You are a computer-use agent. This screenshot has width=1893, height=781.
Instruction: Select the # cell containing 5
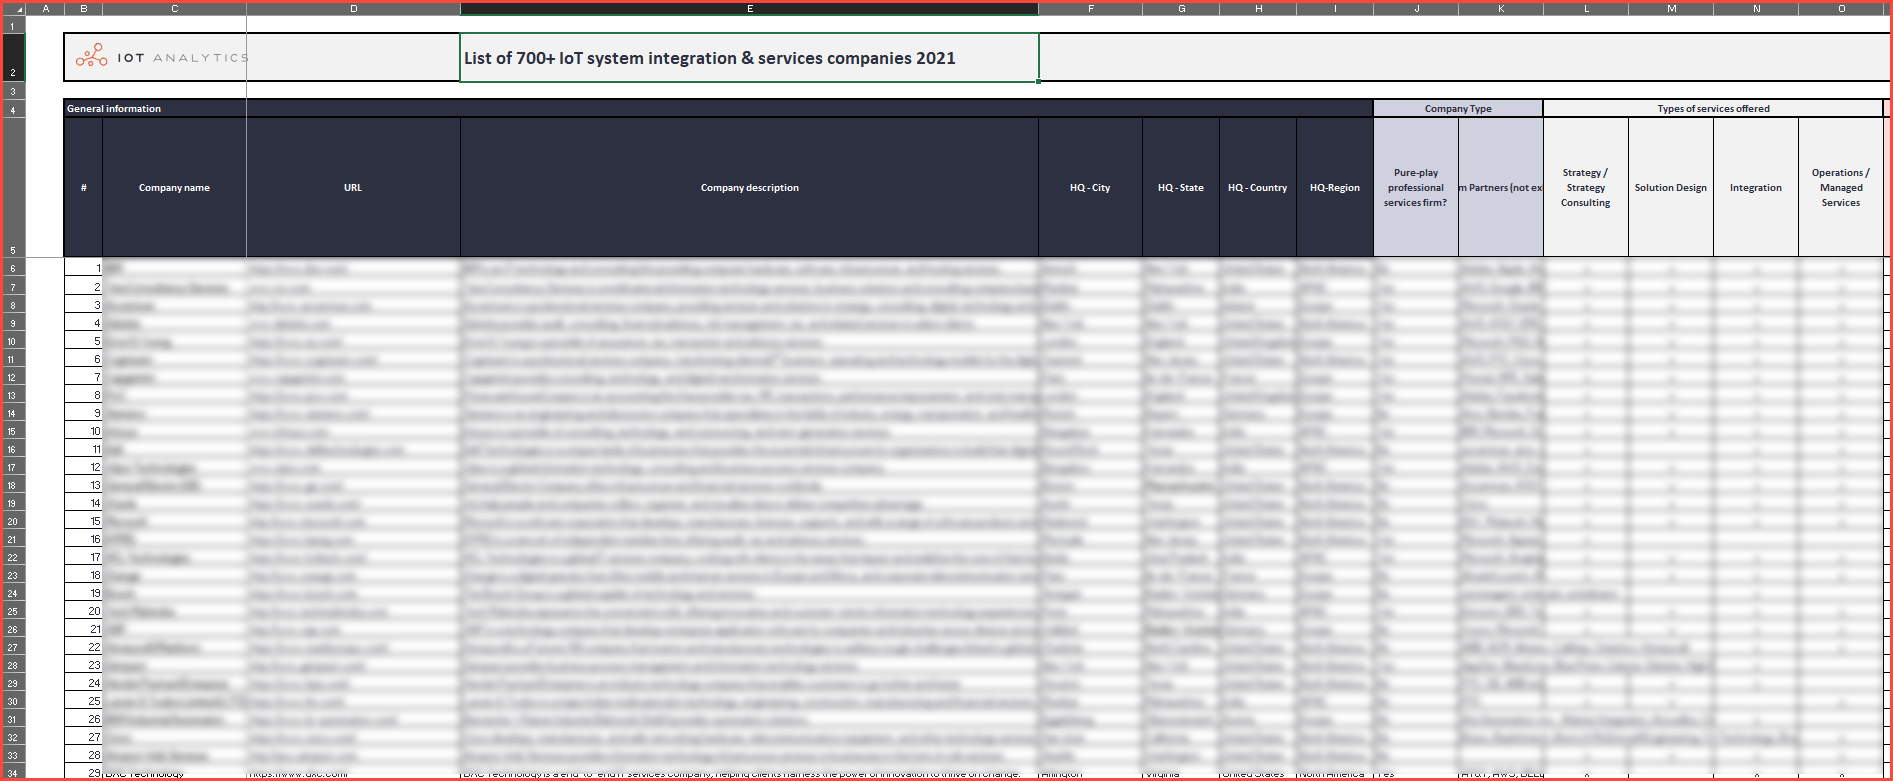tap(83, 341)
